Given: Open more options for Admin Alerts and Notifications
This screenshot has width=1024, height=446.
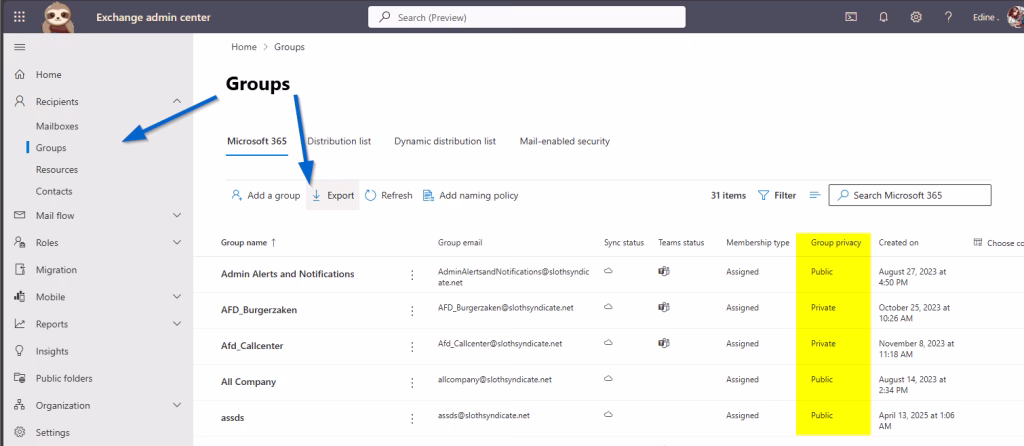Looking at the screenshot, I should coord(412,275).
